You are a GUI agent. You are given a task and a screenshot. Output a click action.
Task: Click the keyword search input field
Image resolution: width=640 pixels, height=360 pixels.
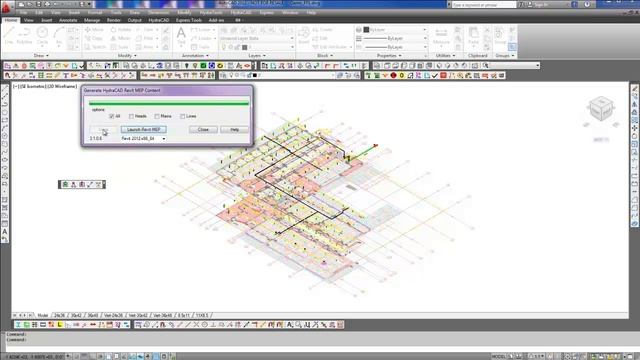(x=484, y=4)
